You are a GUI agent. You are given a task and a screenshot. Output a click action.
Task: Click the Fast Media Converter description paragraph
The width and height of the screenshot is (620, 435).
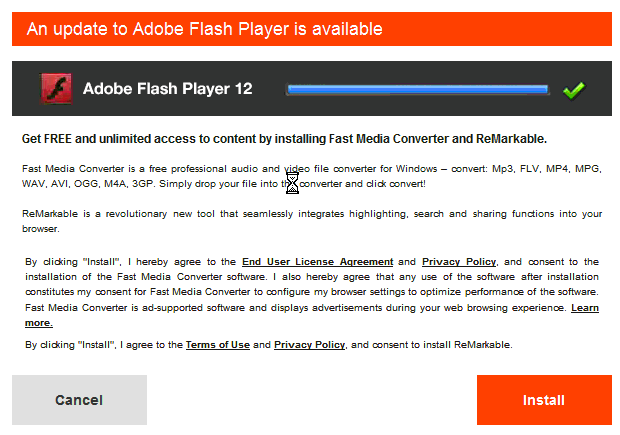click(312, 176)
